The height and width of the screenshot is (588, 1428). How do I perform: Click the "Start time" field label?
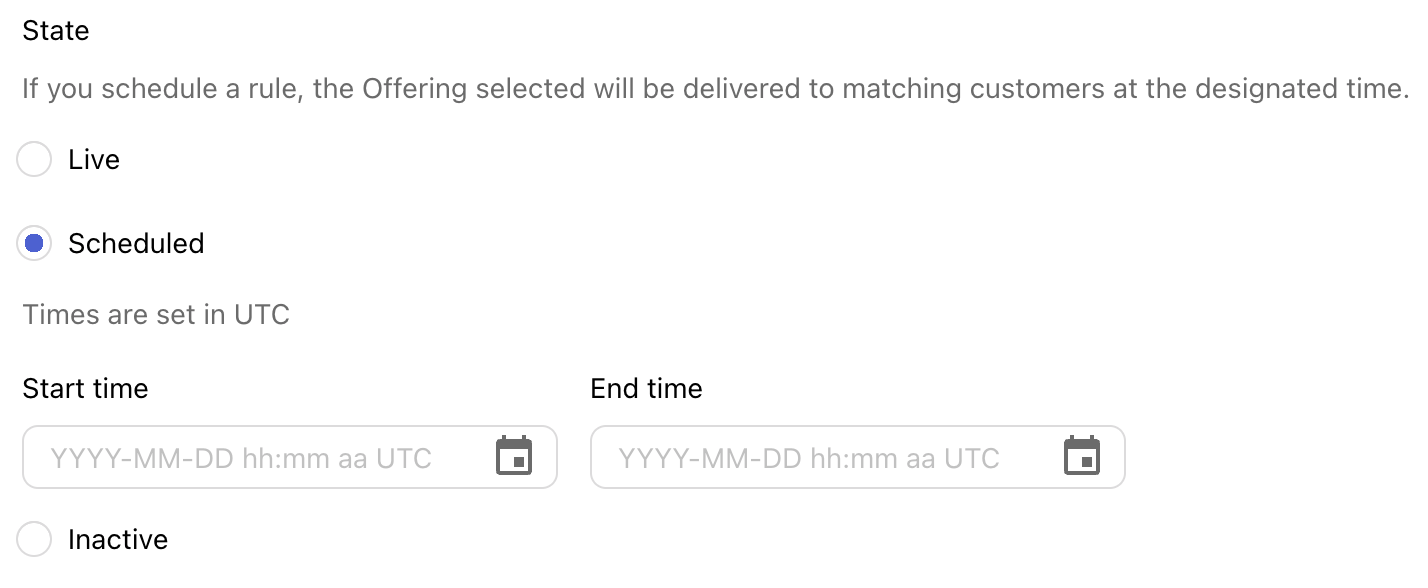(85, 388)
